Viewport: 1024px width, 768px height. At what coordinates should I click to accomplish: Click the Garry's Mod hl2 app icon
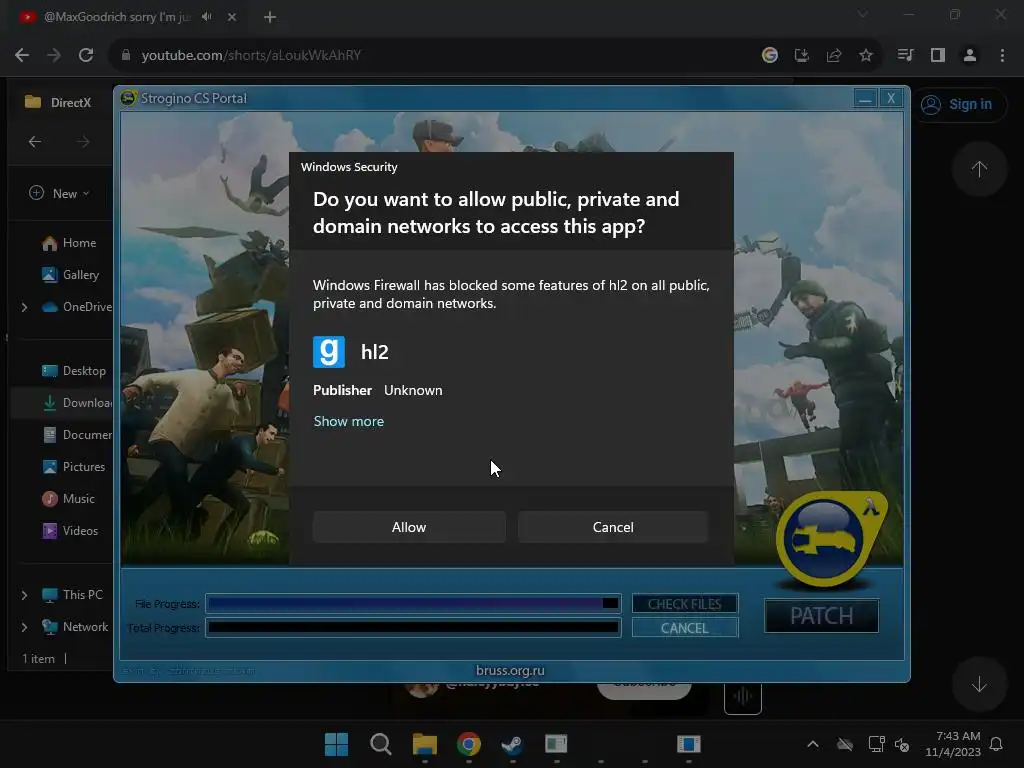coord(328,352)
